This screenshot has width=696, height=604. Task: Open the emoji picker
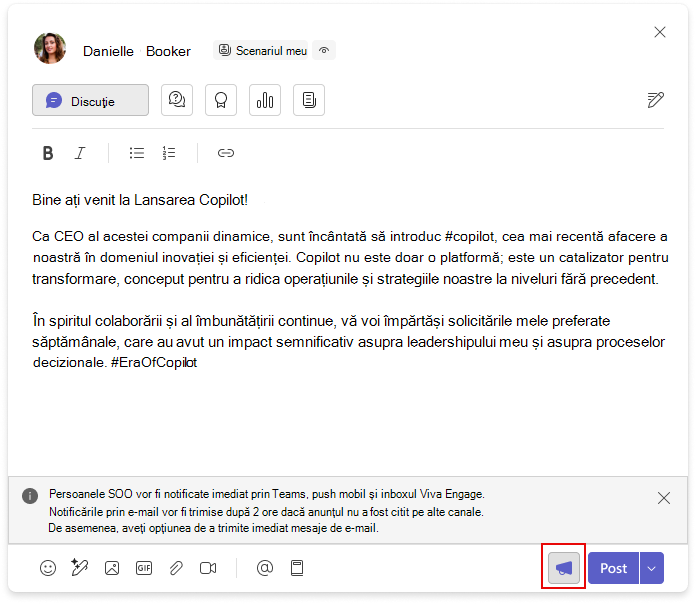coord(48,568)
